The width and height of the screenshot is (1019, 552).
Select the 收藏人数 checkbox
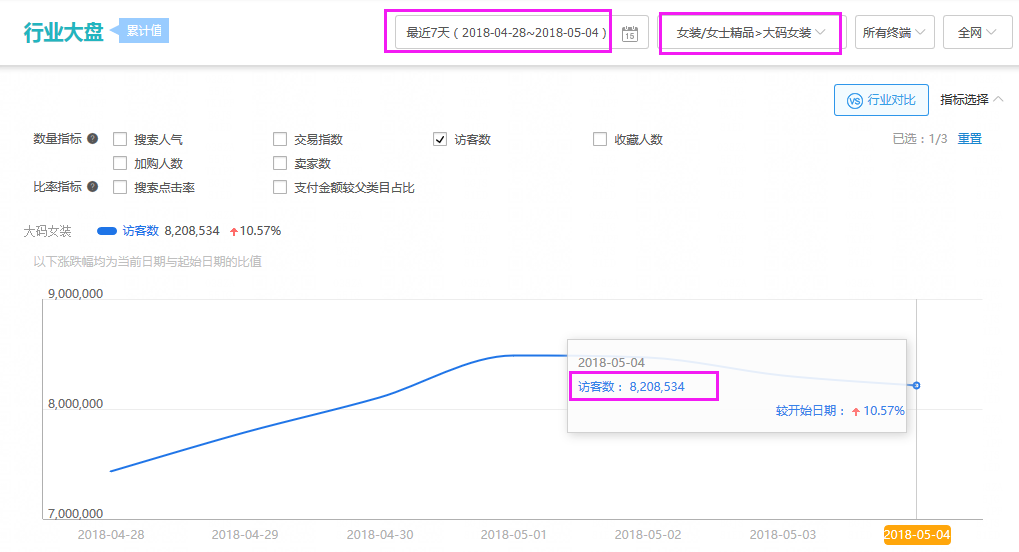point(600,140)
